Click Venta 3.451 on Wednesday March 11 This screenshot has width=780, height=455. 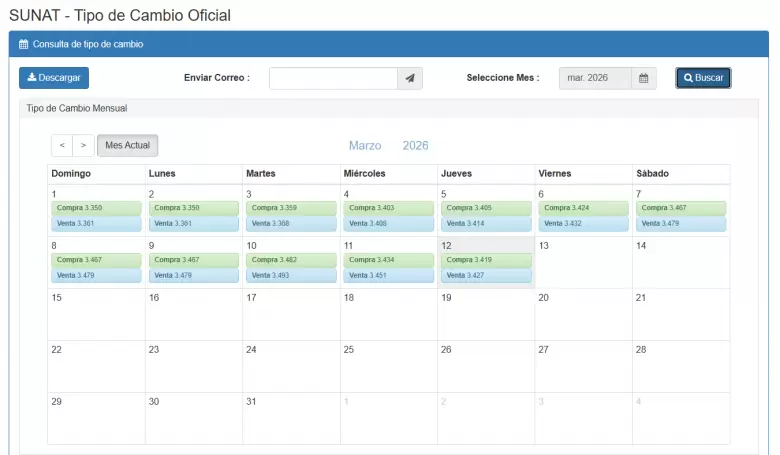[388, 275]
